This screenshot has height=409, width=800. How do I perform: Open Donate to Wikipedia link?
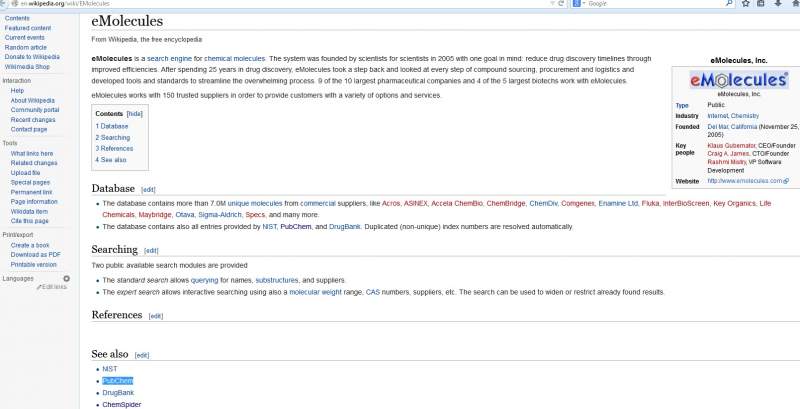(32, 57)
